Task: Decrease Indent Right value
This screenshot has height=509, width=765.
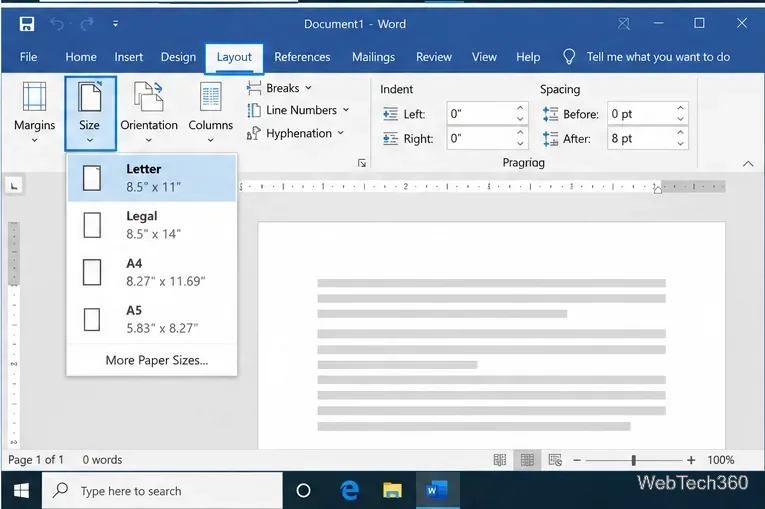Action: 520,144
